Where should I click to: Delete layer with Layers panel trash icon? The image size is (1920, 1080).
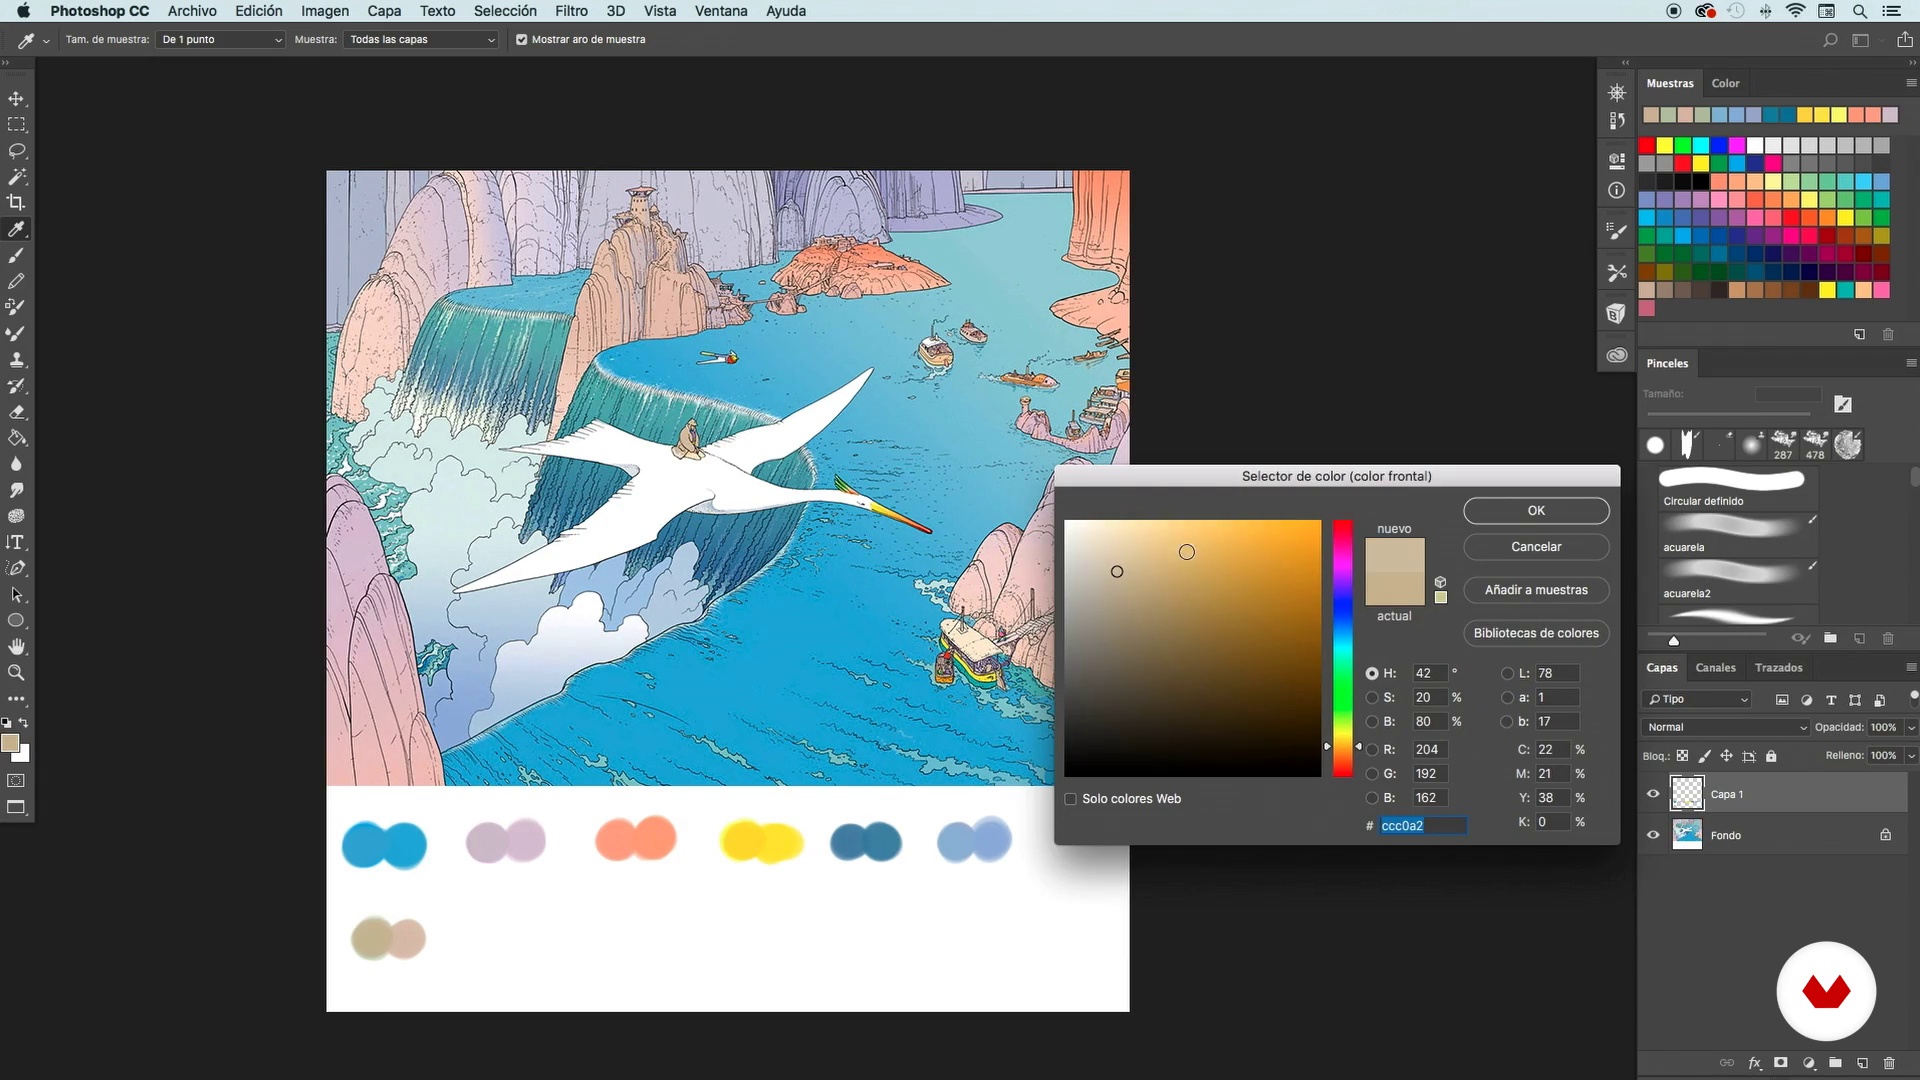point(1889,1063)
